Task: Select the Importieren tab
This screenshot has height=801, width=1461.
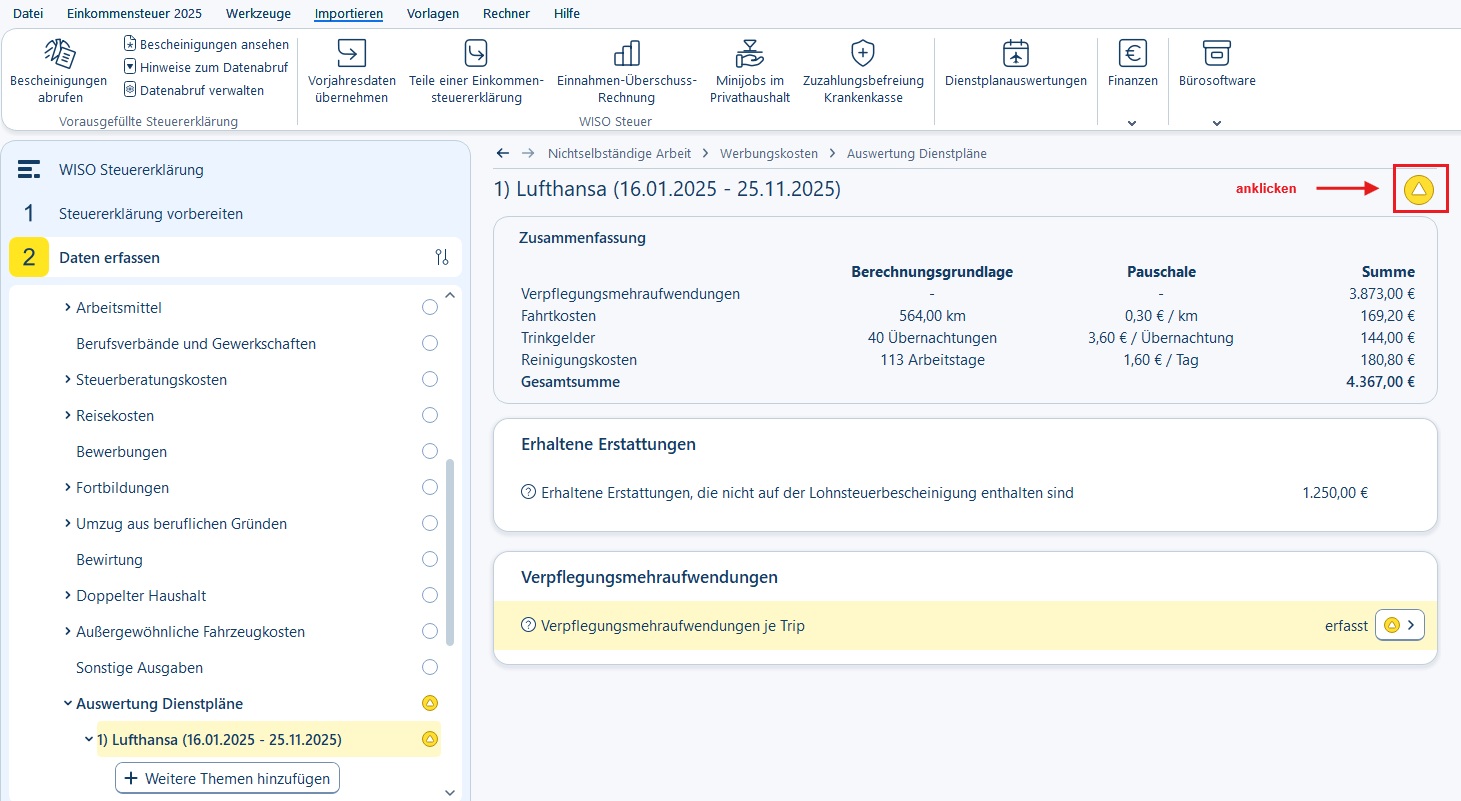Action: tap(348, 14)
